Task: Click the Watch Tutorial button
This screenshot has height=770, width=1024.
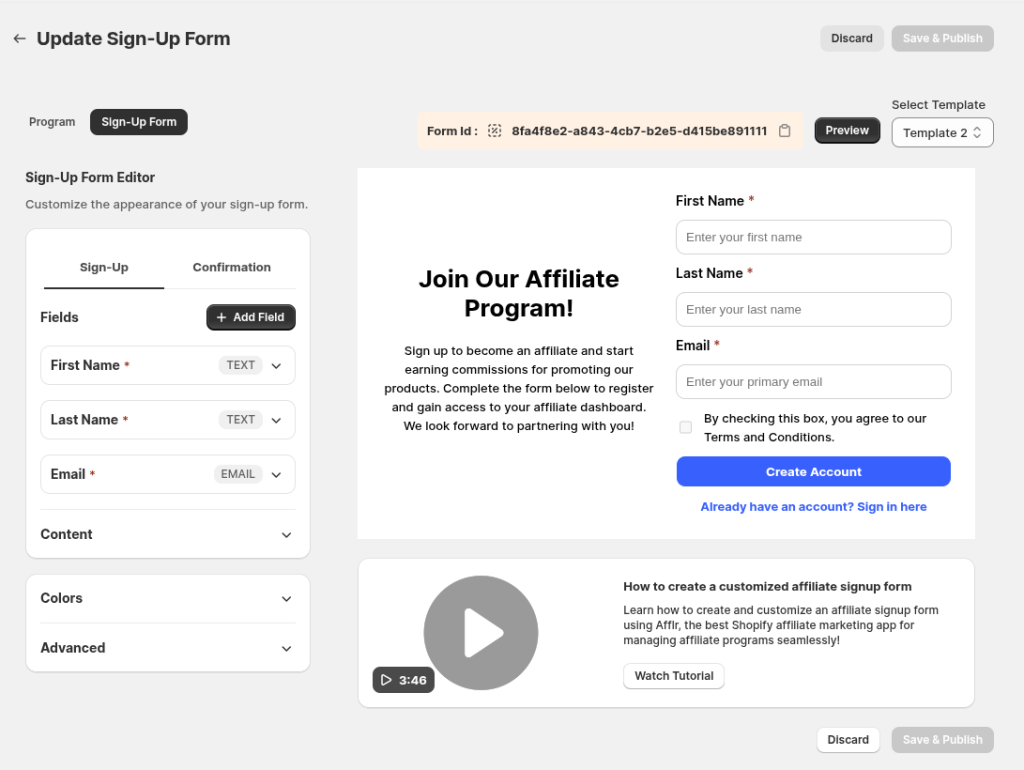Action: click(x=673, y=676)
